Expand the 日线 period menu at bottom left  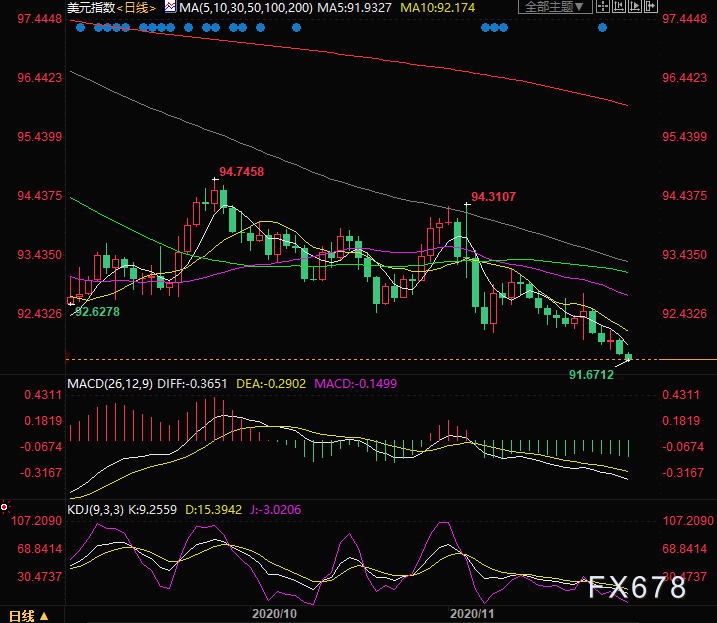tap(21, 615)
